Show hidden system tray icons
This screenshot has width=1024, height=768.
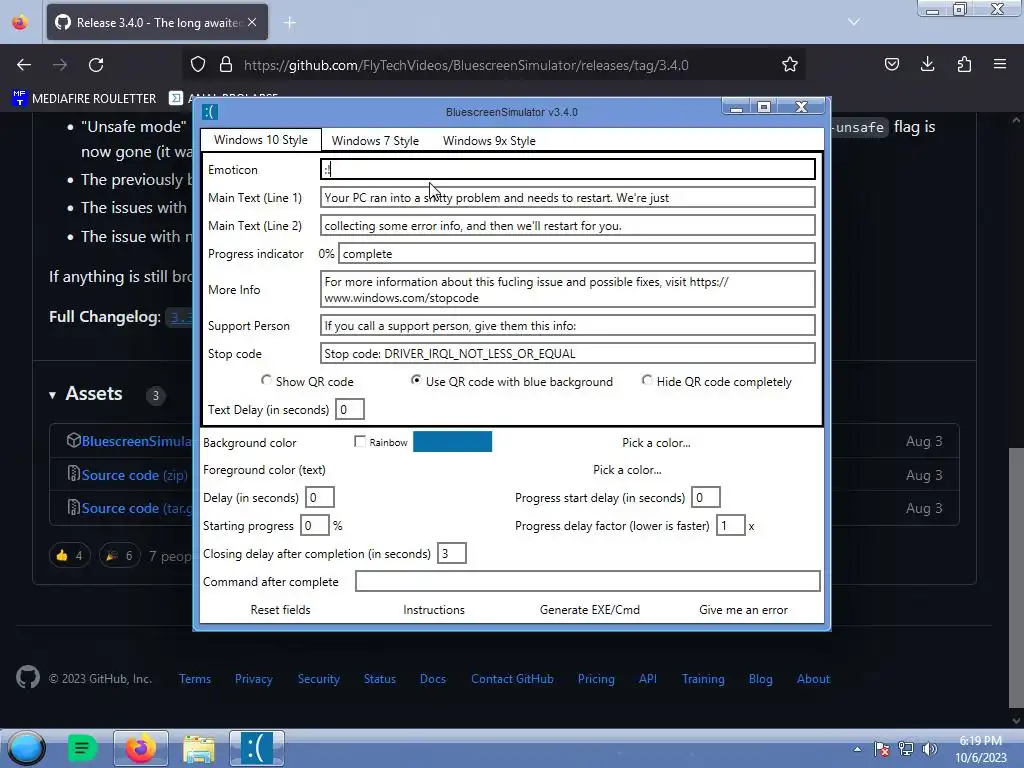[x=857, y=749]
